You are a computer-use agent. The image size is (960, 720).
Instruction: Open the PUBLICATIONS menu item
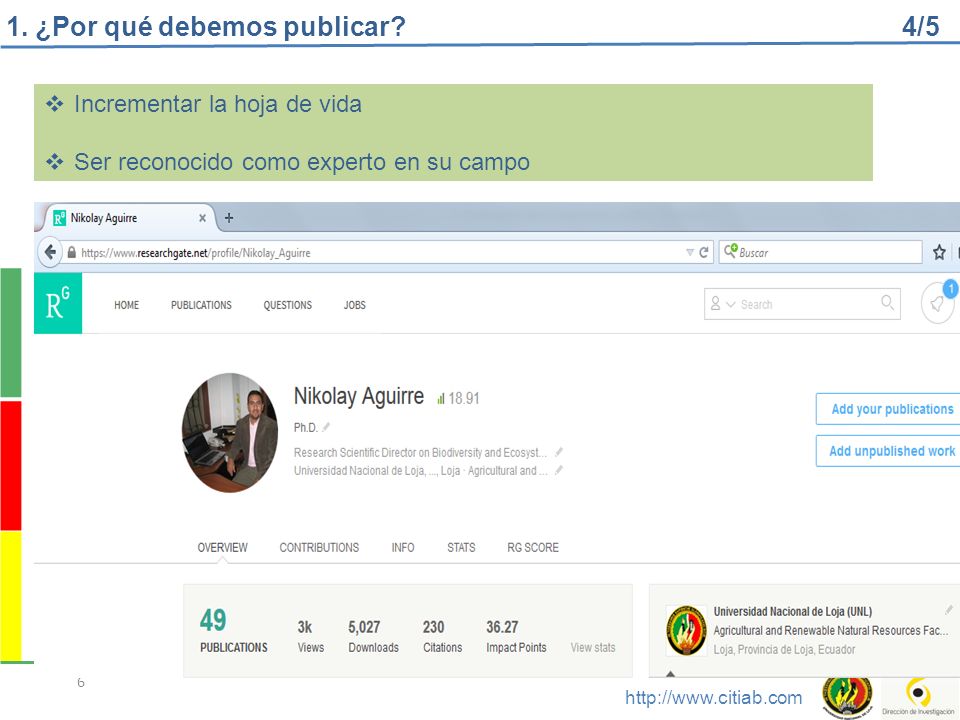(201, 305)
